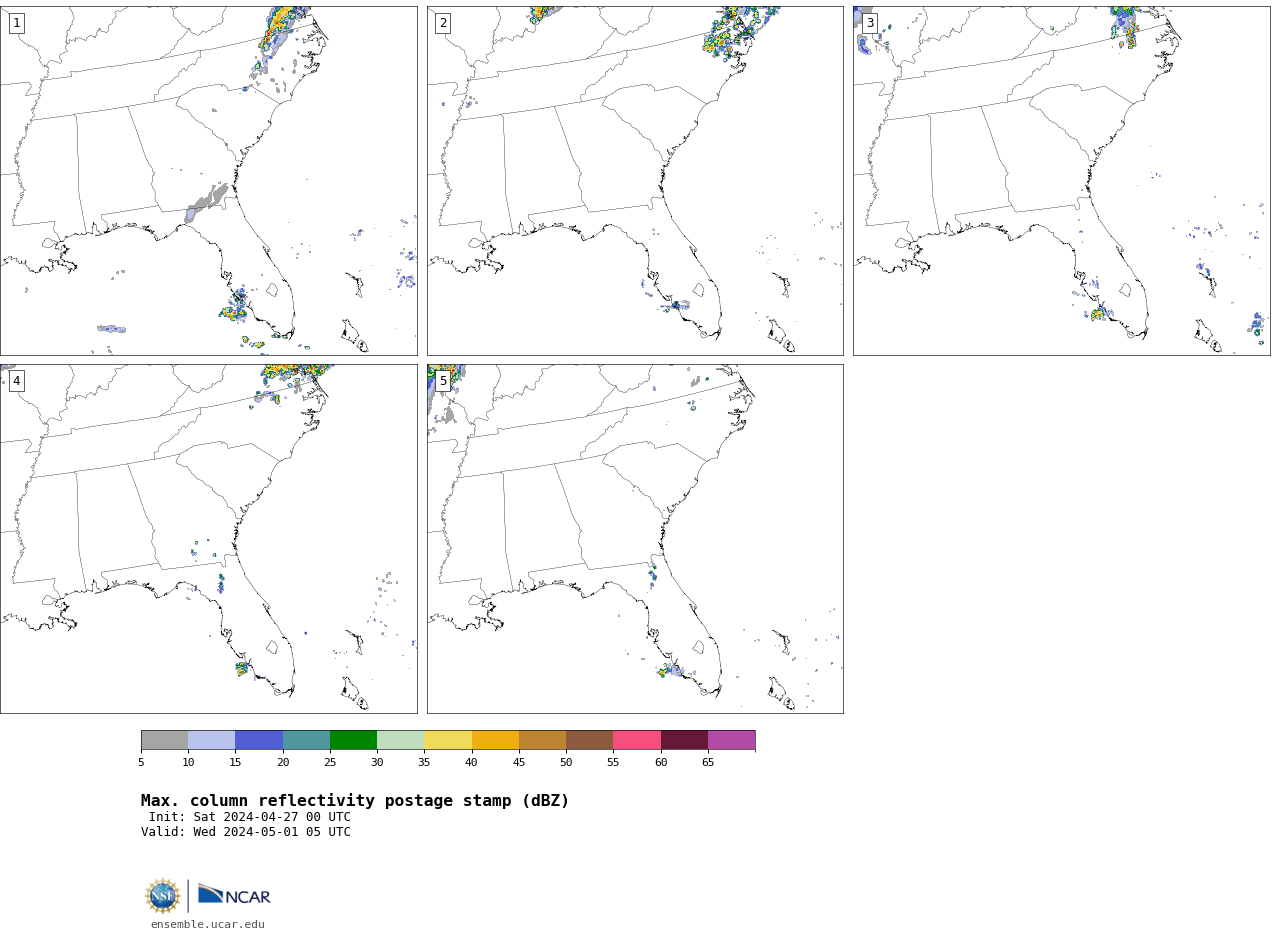Click the tan 45-50 dBZ swatch
Viewport: 1280px width, 936px height.
pyautogui.click(x=542, y=740)
